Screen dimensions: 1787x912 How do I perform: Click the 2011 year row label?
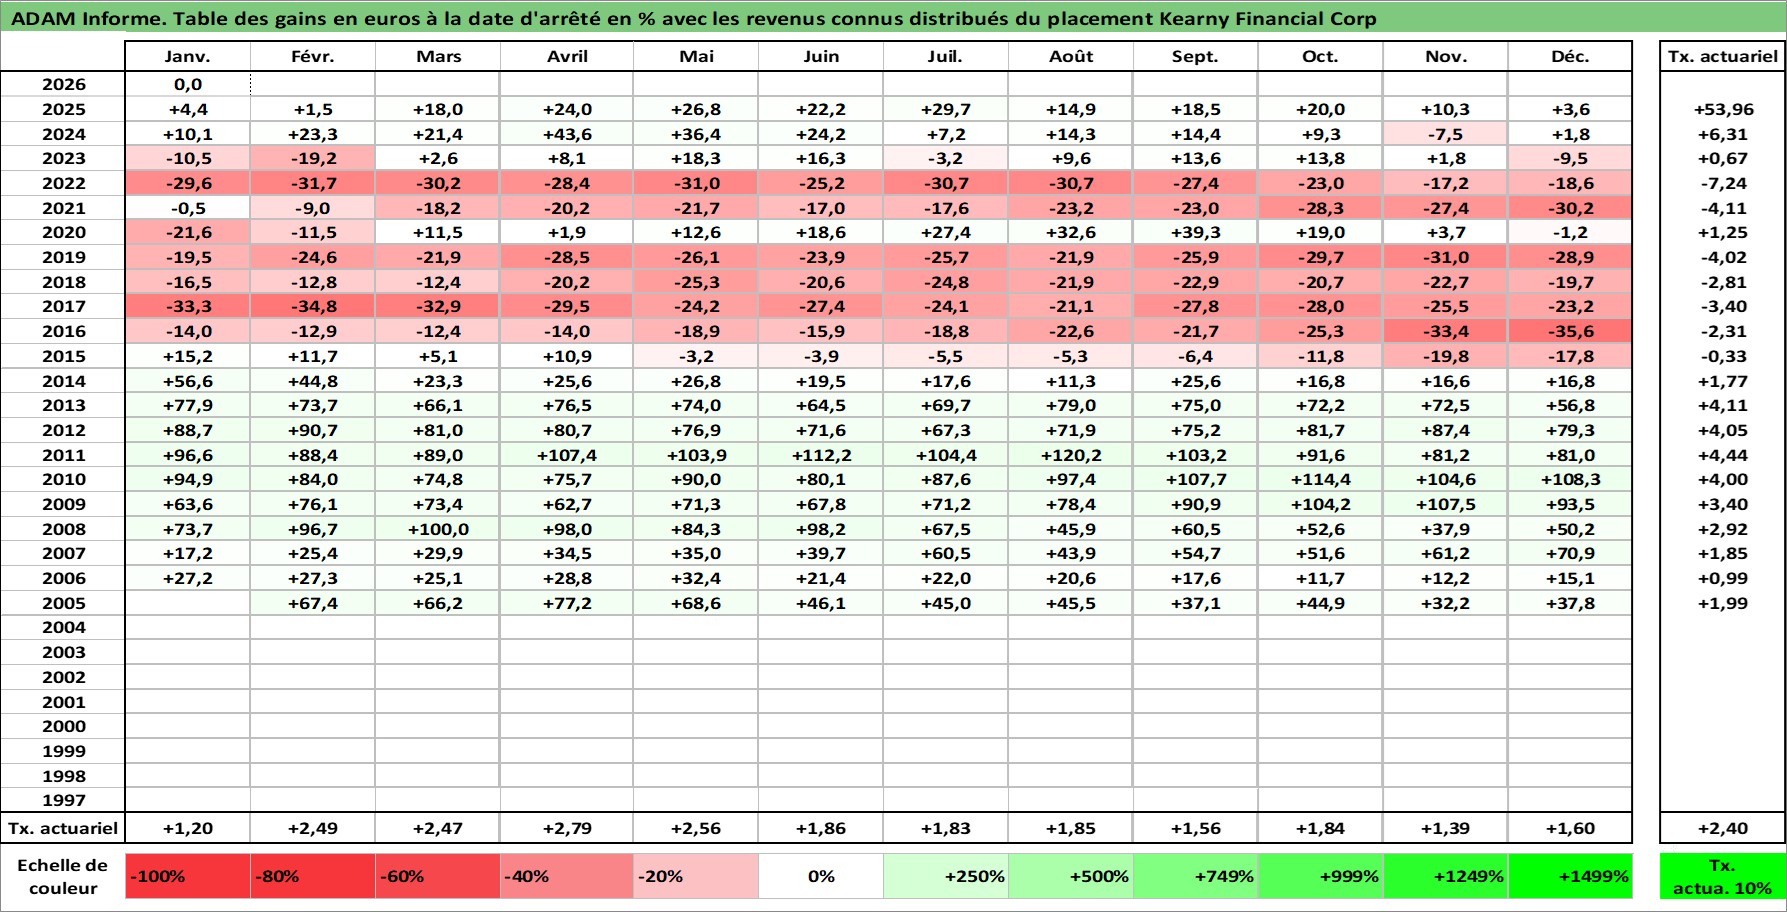click(63, 455)
